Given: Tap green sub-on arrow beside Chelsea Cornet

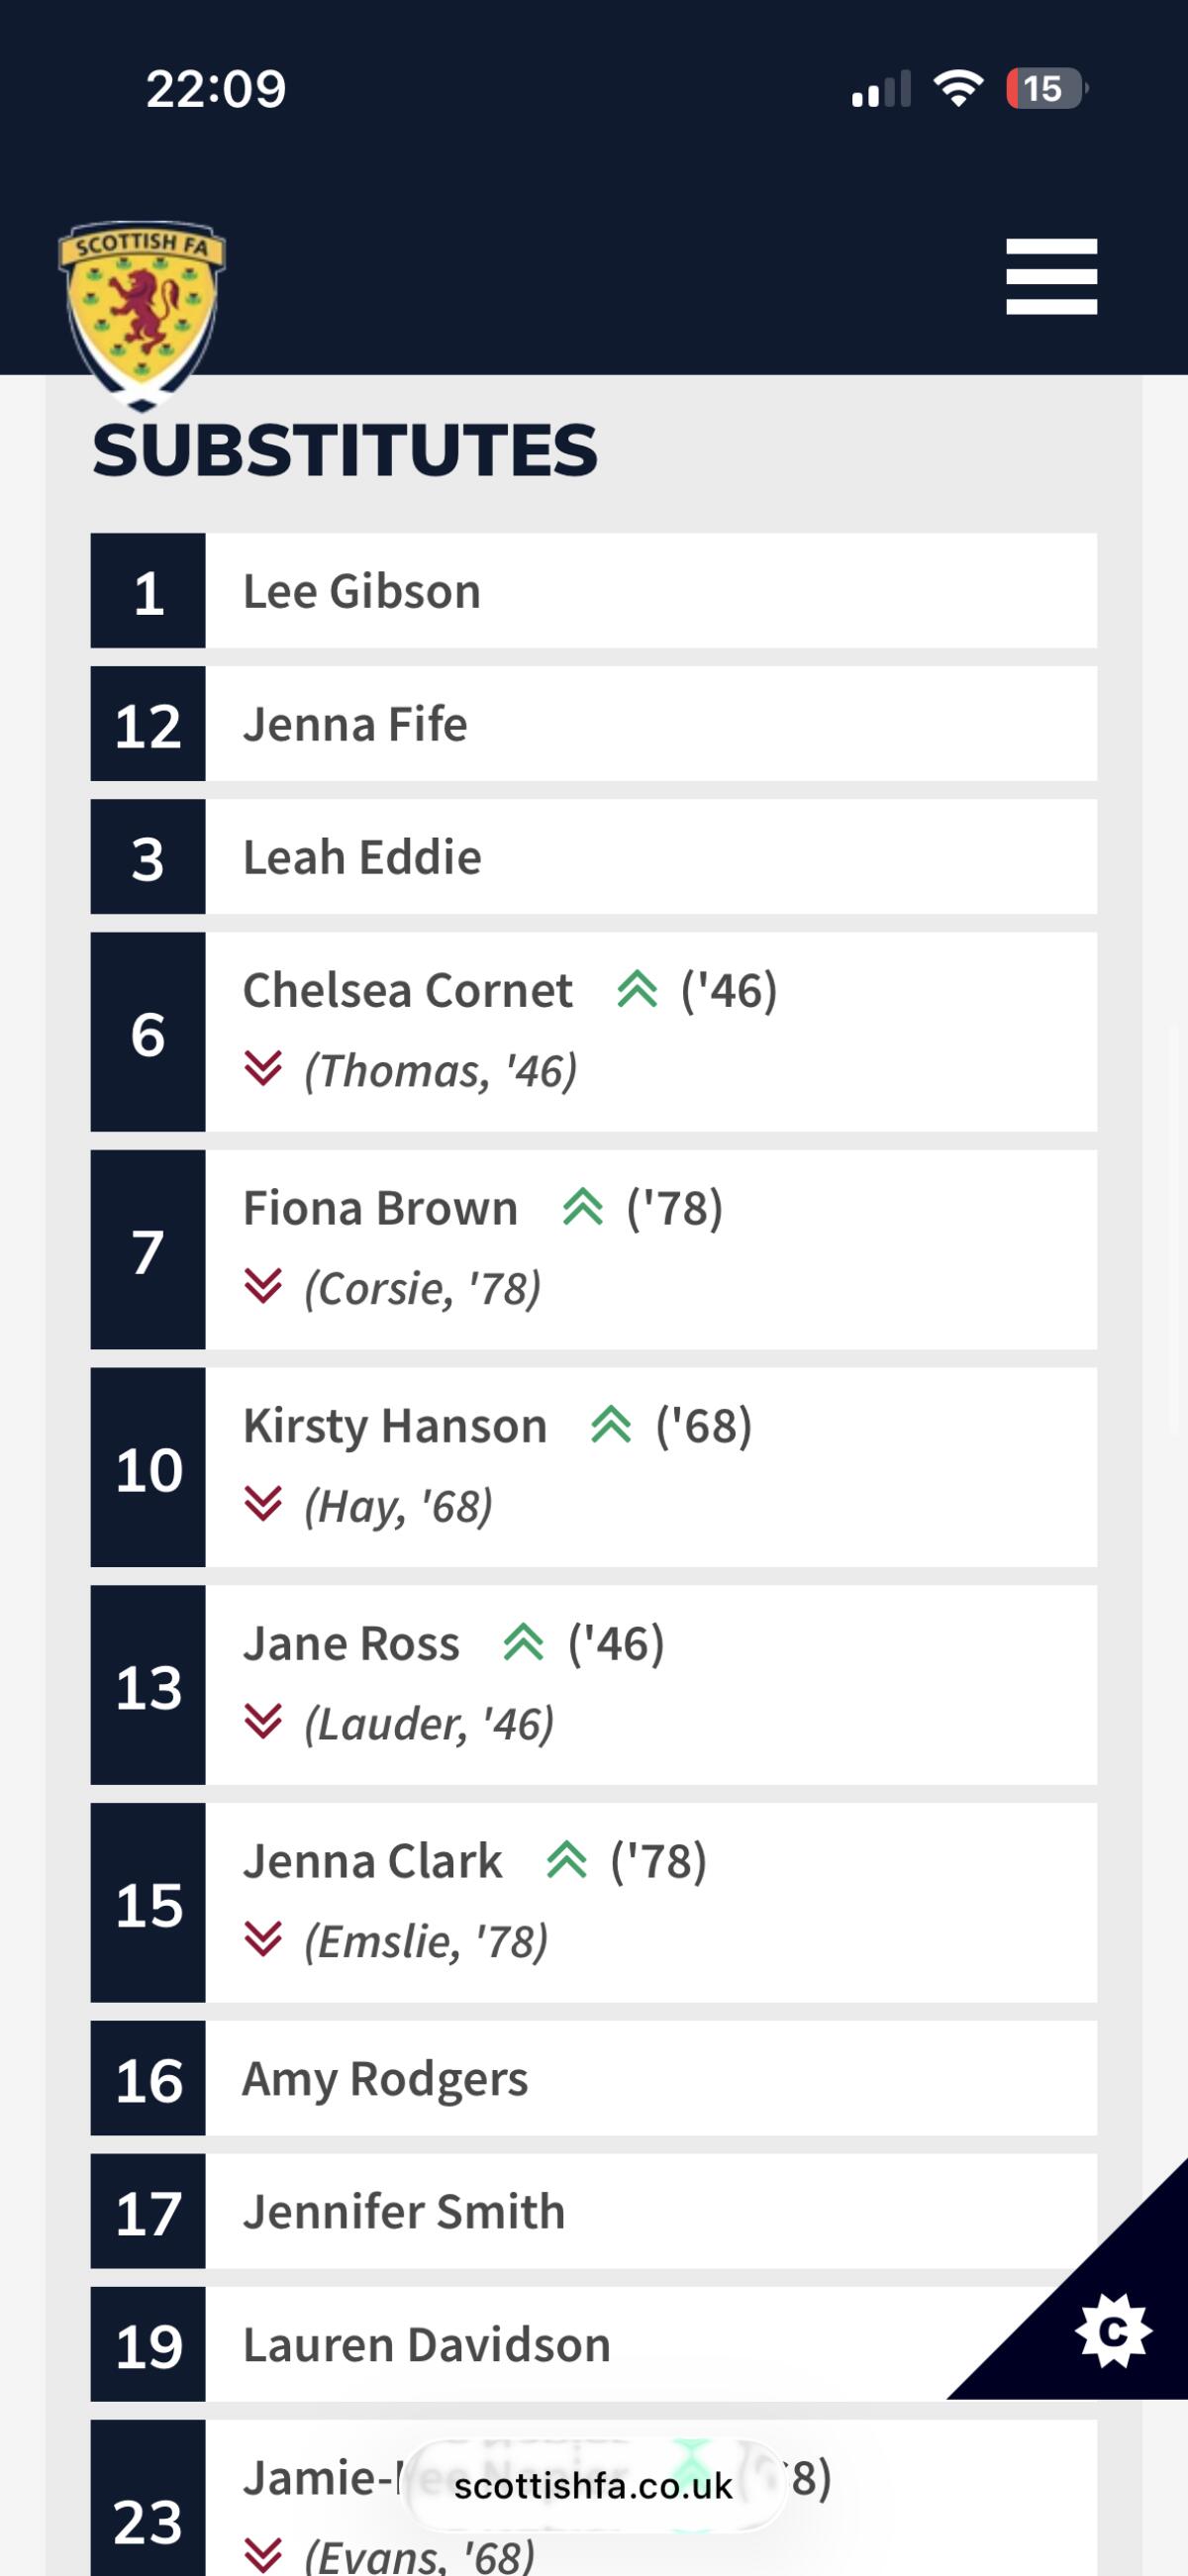Looking at the screenshot, I should pyautogui.click(x=637, y=990).
